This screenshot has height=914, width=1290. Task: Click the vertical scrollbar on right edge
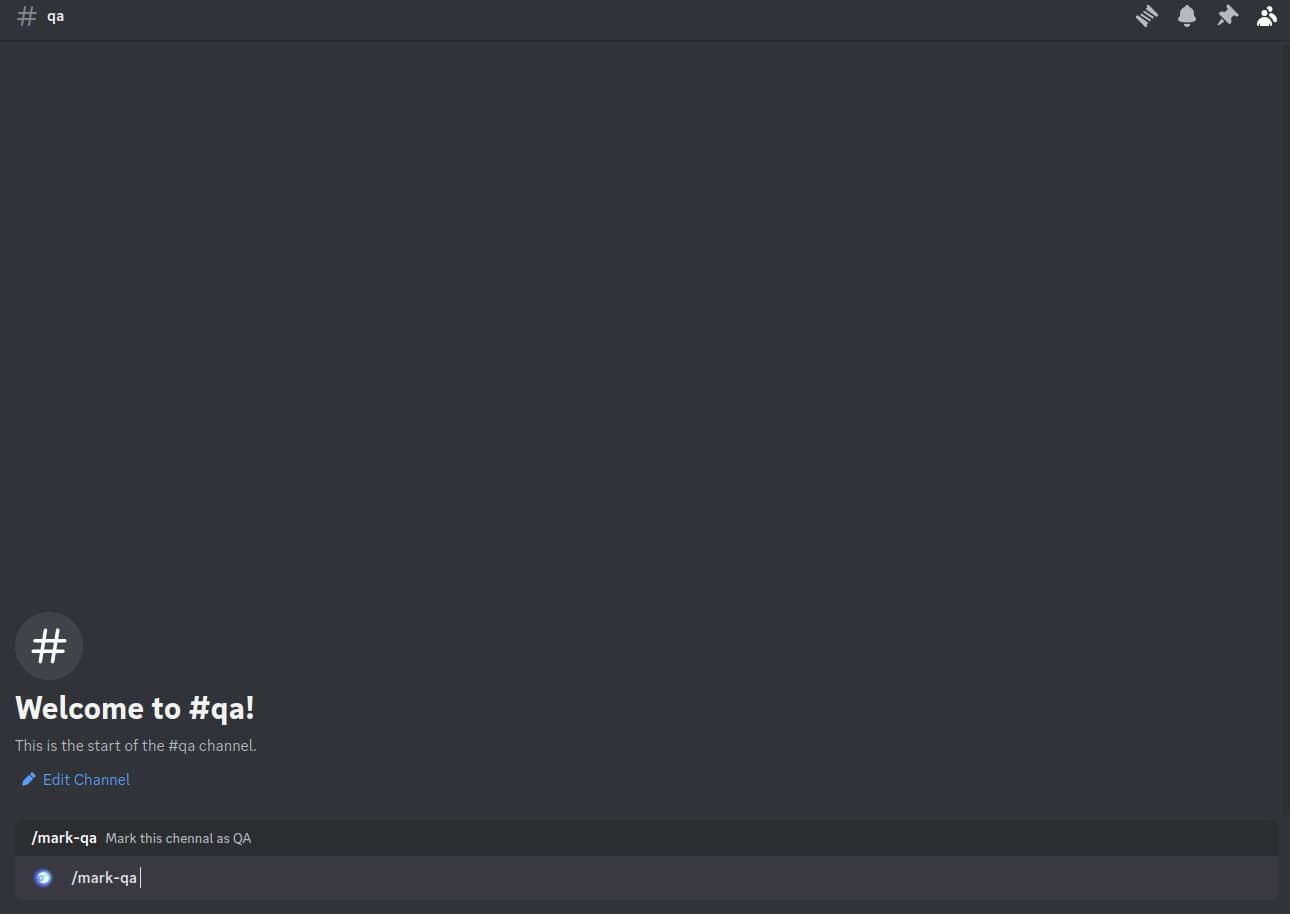click(x=1285, y=428)
